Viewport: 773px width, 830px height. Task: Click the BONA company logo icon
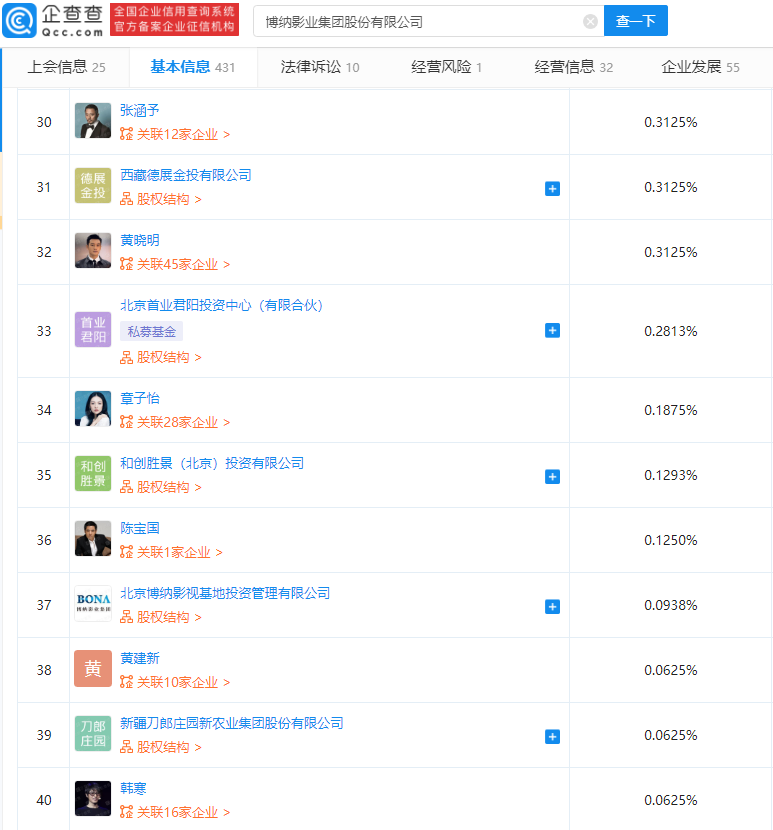pos(93,603)
